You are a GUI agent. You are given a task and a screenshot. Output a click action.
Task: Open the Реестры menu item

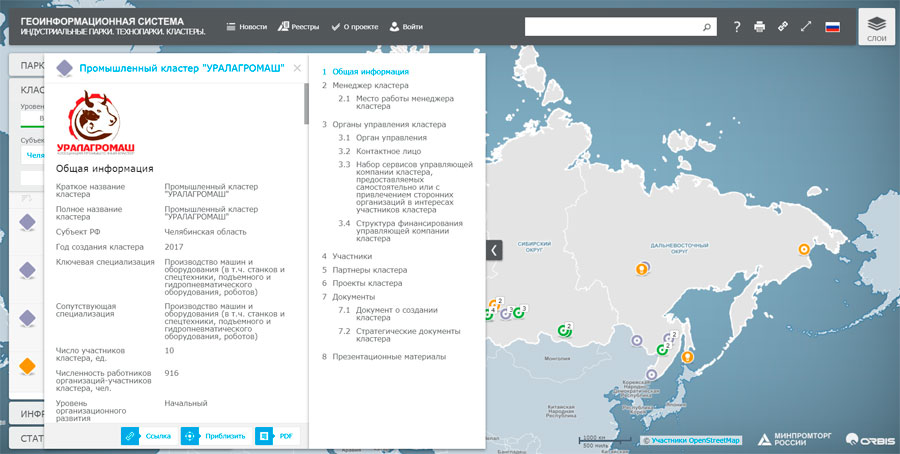298,27
